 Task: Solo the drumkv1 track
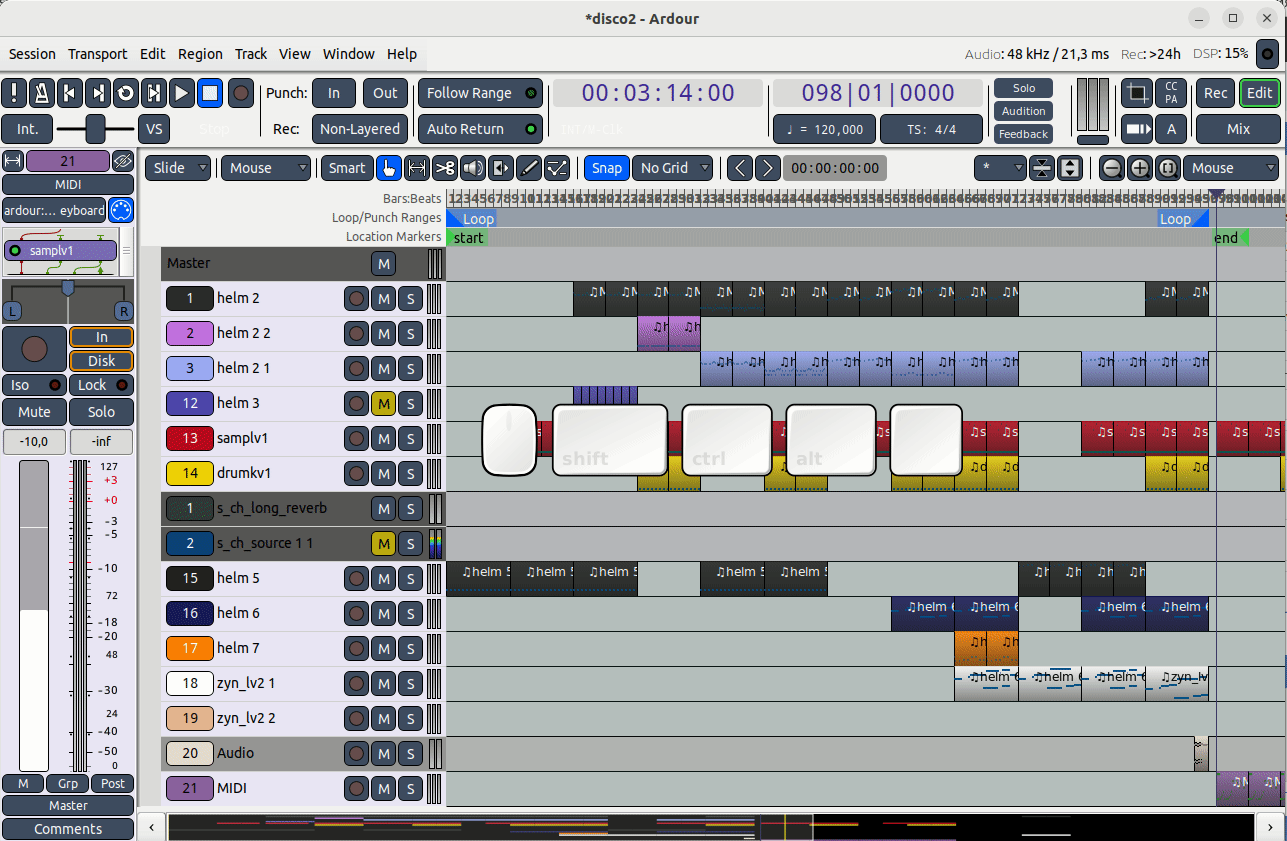(x=410, y=473)
